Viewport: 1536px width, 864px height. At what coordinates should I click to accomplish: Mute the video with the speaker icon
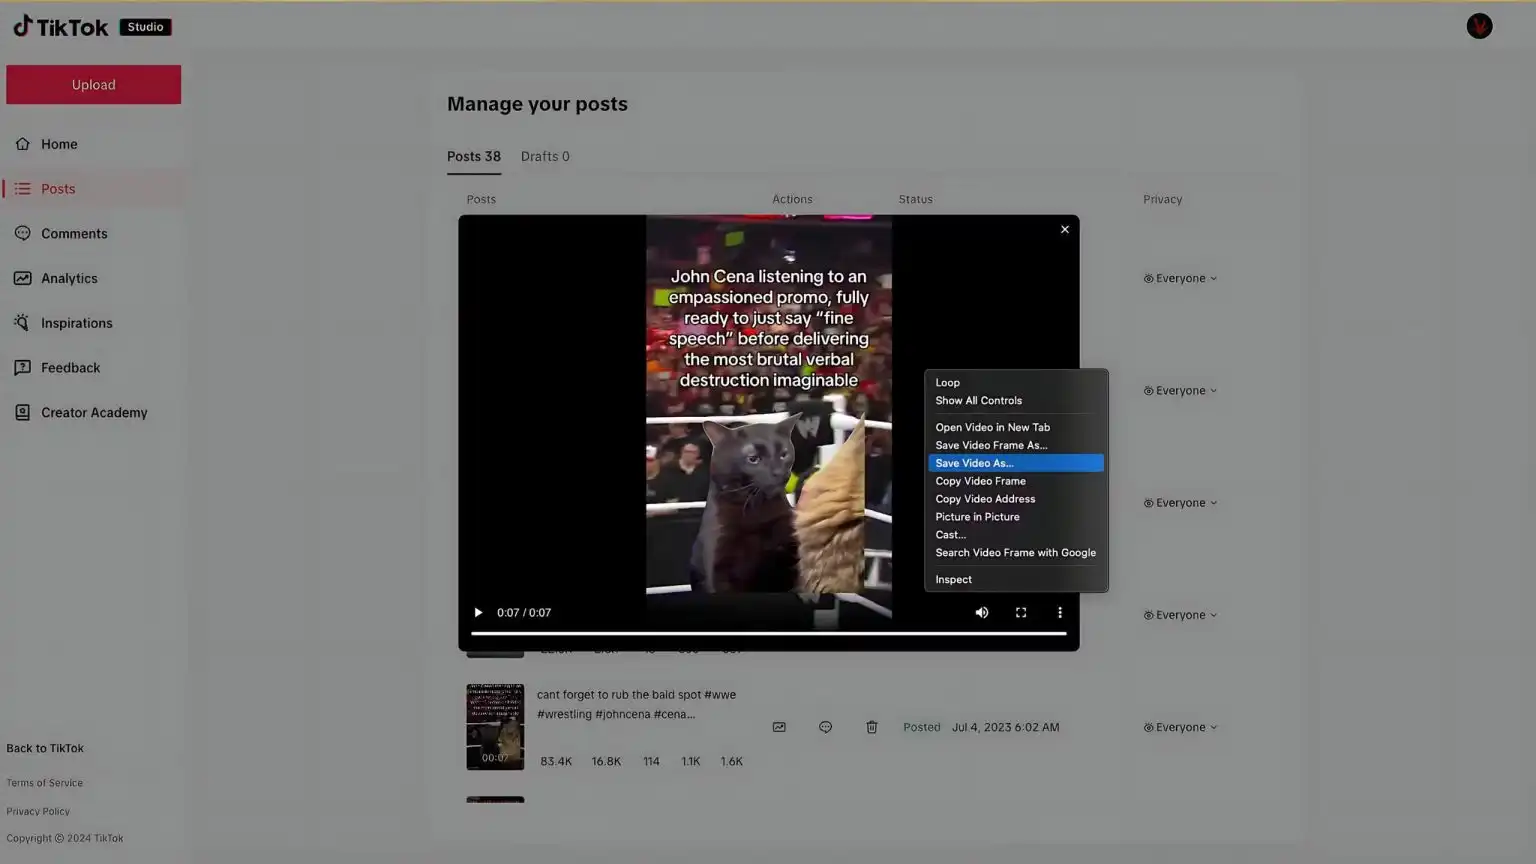tap(981, 613)
